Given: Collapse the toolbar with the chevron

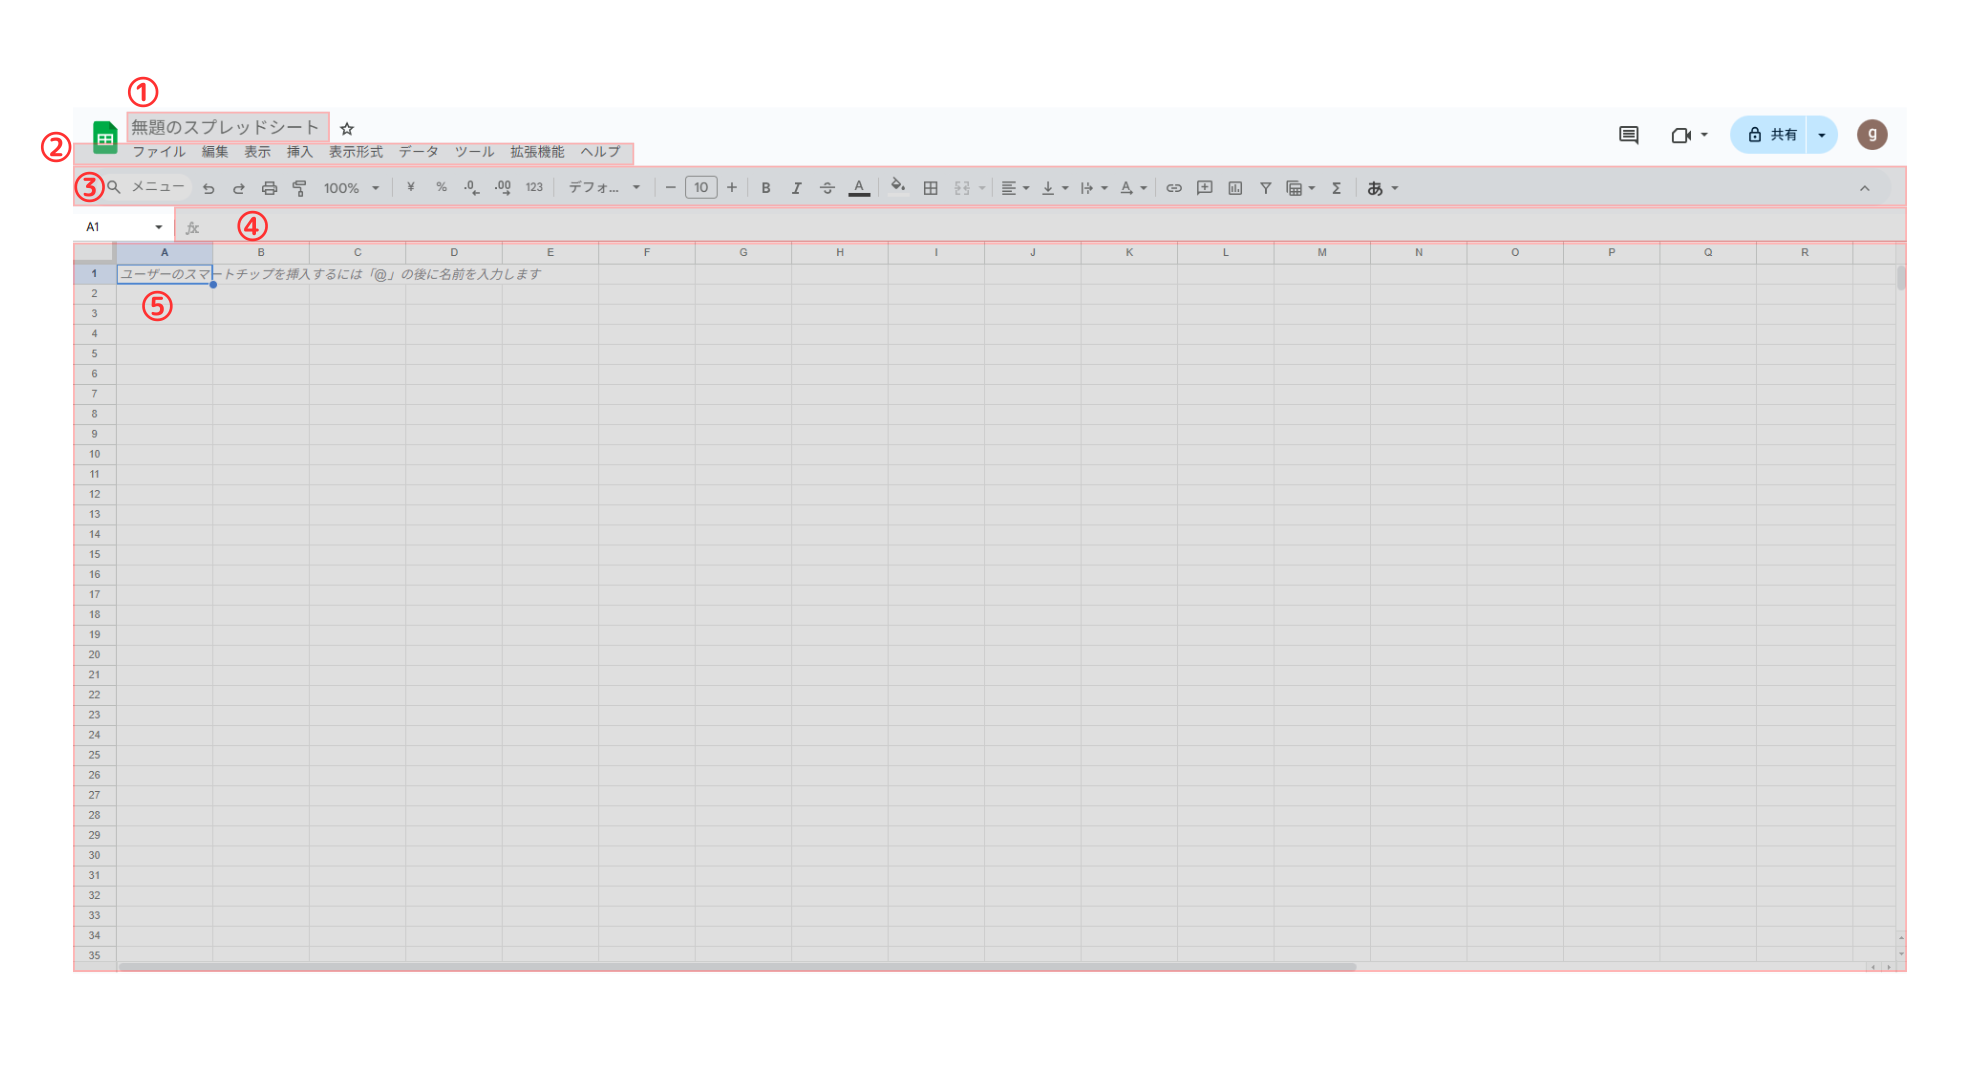Looking at the screenshot, I should point(1864,188).
